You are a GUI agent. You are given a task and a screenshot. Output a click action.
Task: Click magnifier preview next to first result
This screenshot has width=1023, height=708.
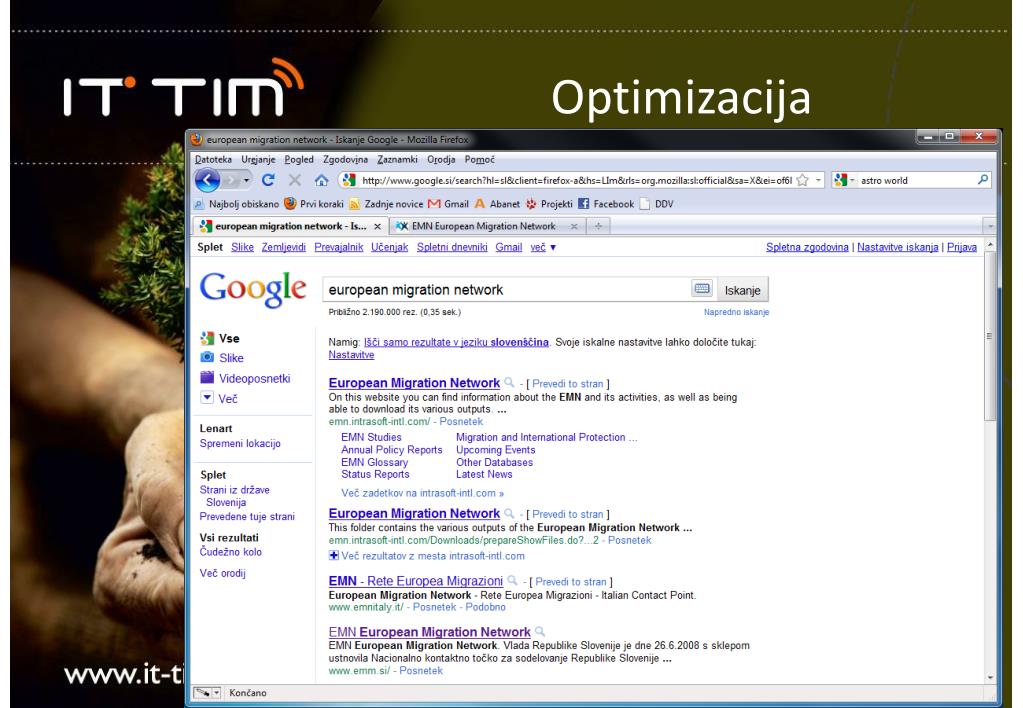[510, 383]
